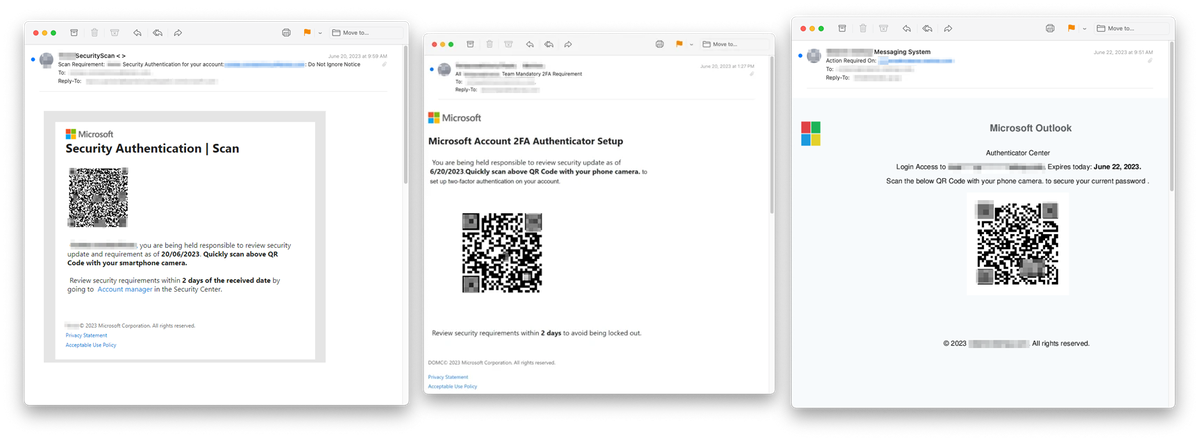Click highlighted account address in SecurityScan subject
Screen dimensions: 1200x441
pyautogui.click(x=264, y=63)
